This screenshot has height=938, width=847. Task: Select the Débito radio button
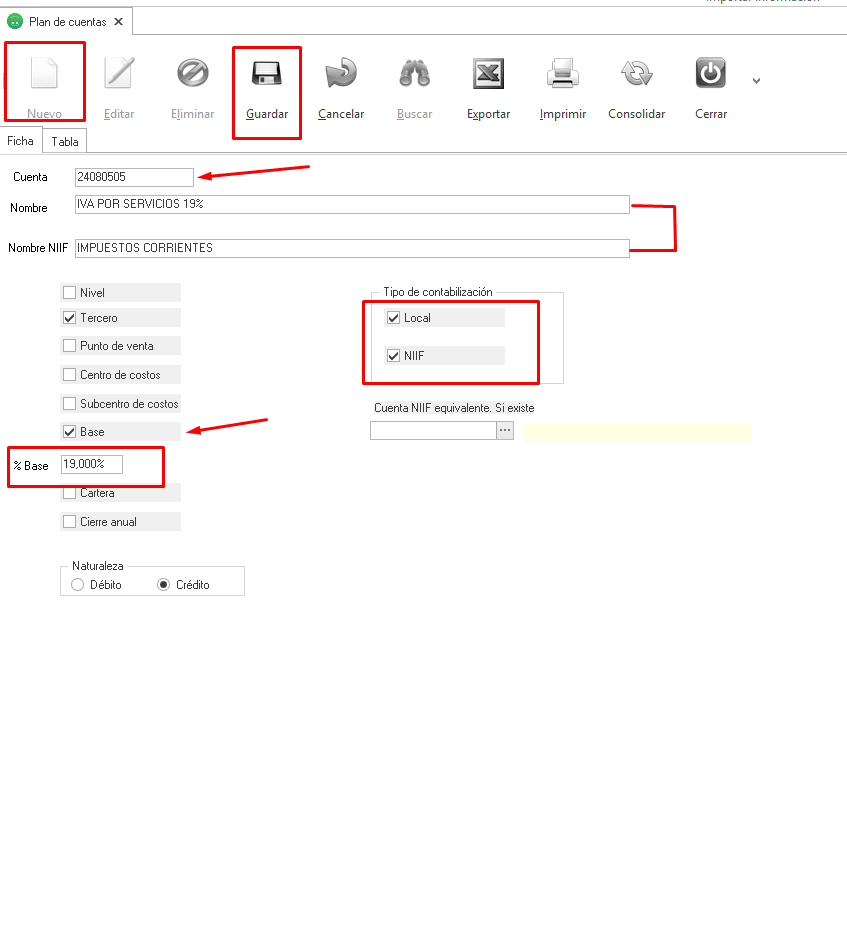point(78,585)
